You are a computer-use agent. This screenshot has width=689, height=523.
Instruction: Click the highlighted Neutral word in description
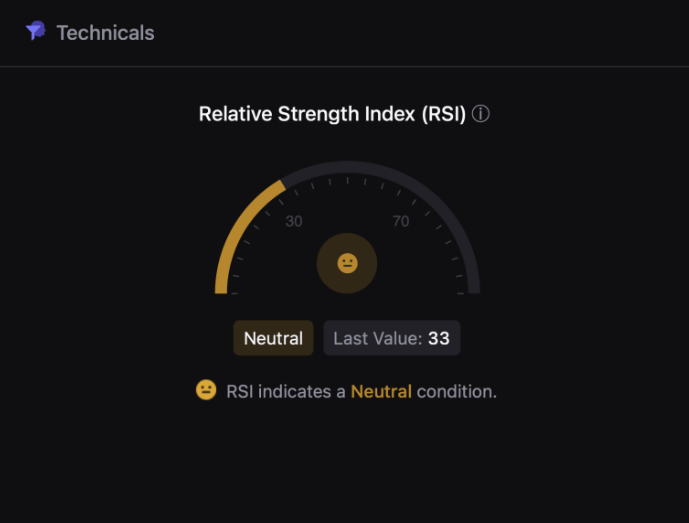pyautogui.click(x=381, y=392)
